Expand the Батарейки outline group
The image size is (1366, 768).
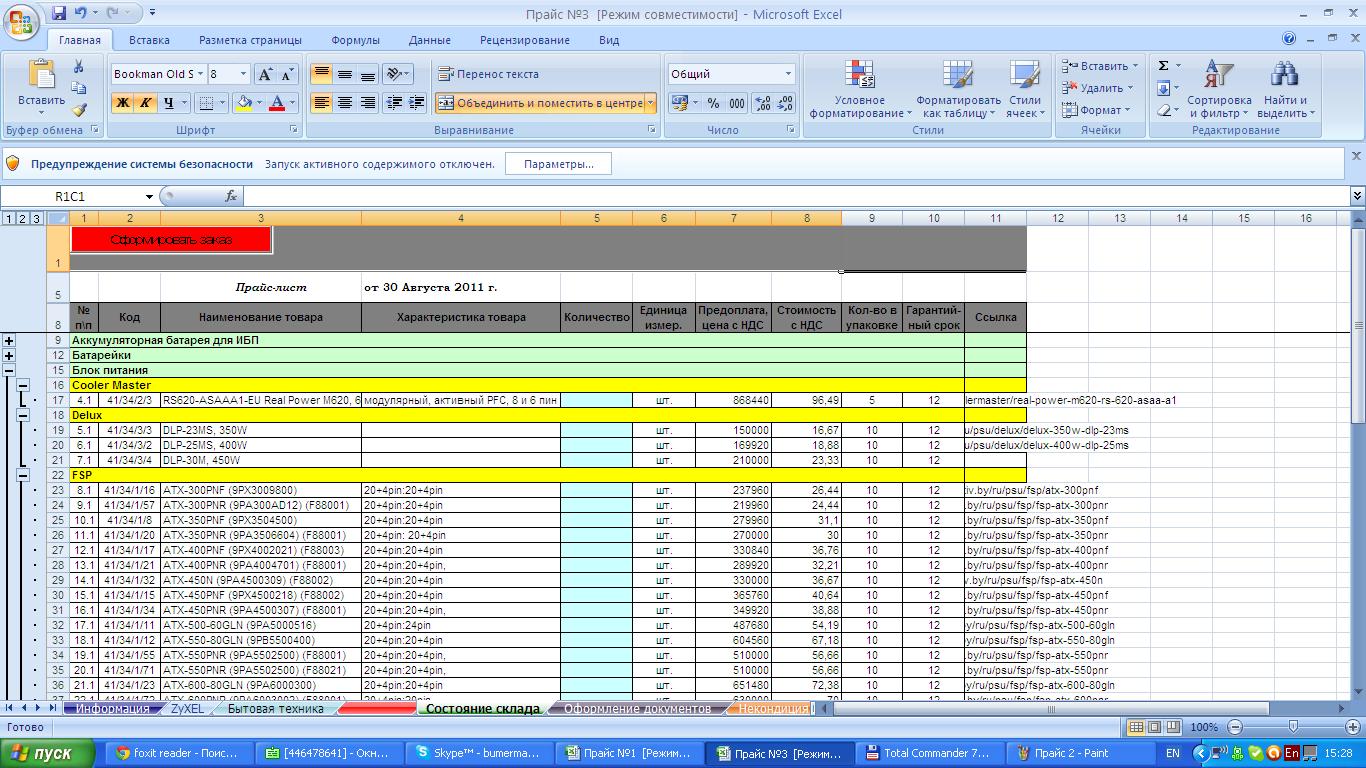pos(9,355)
